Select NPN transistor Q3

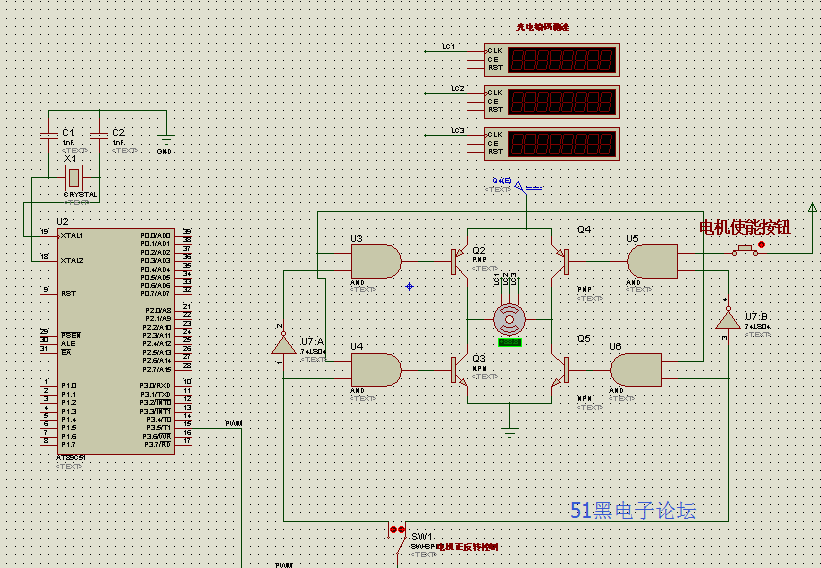click(459, 370)
